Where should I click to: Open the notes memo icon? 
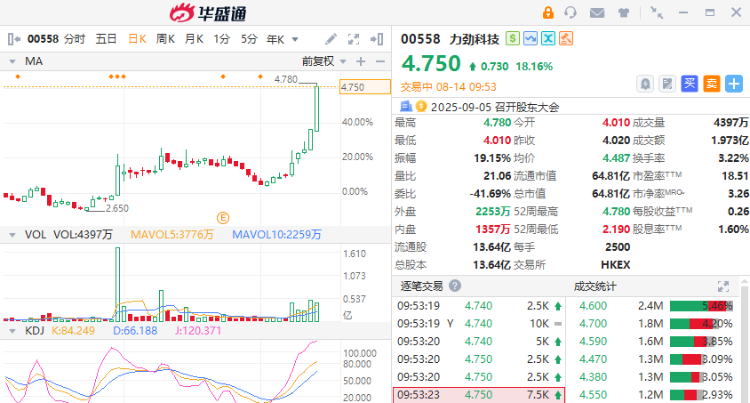(x=667, y=84)
